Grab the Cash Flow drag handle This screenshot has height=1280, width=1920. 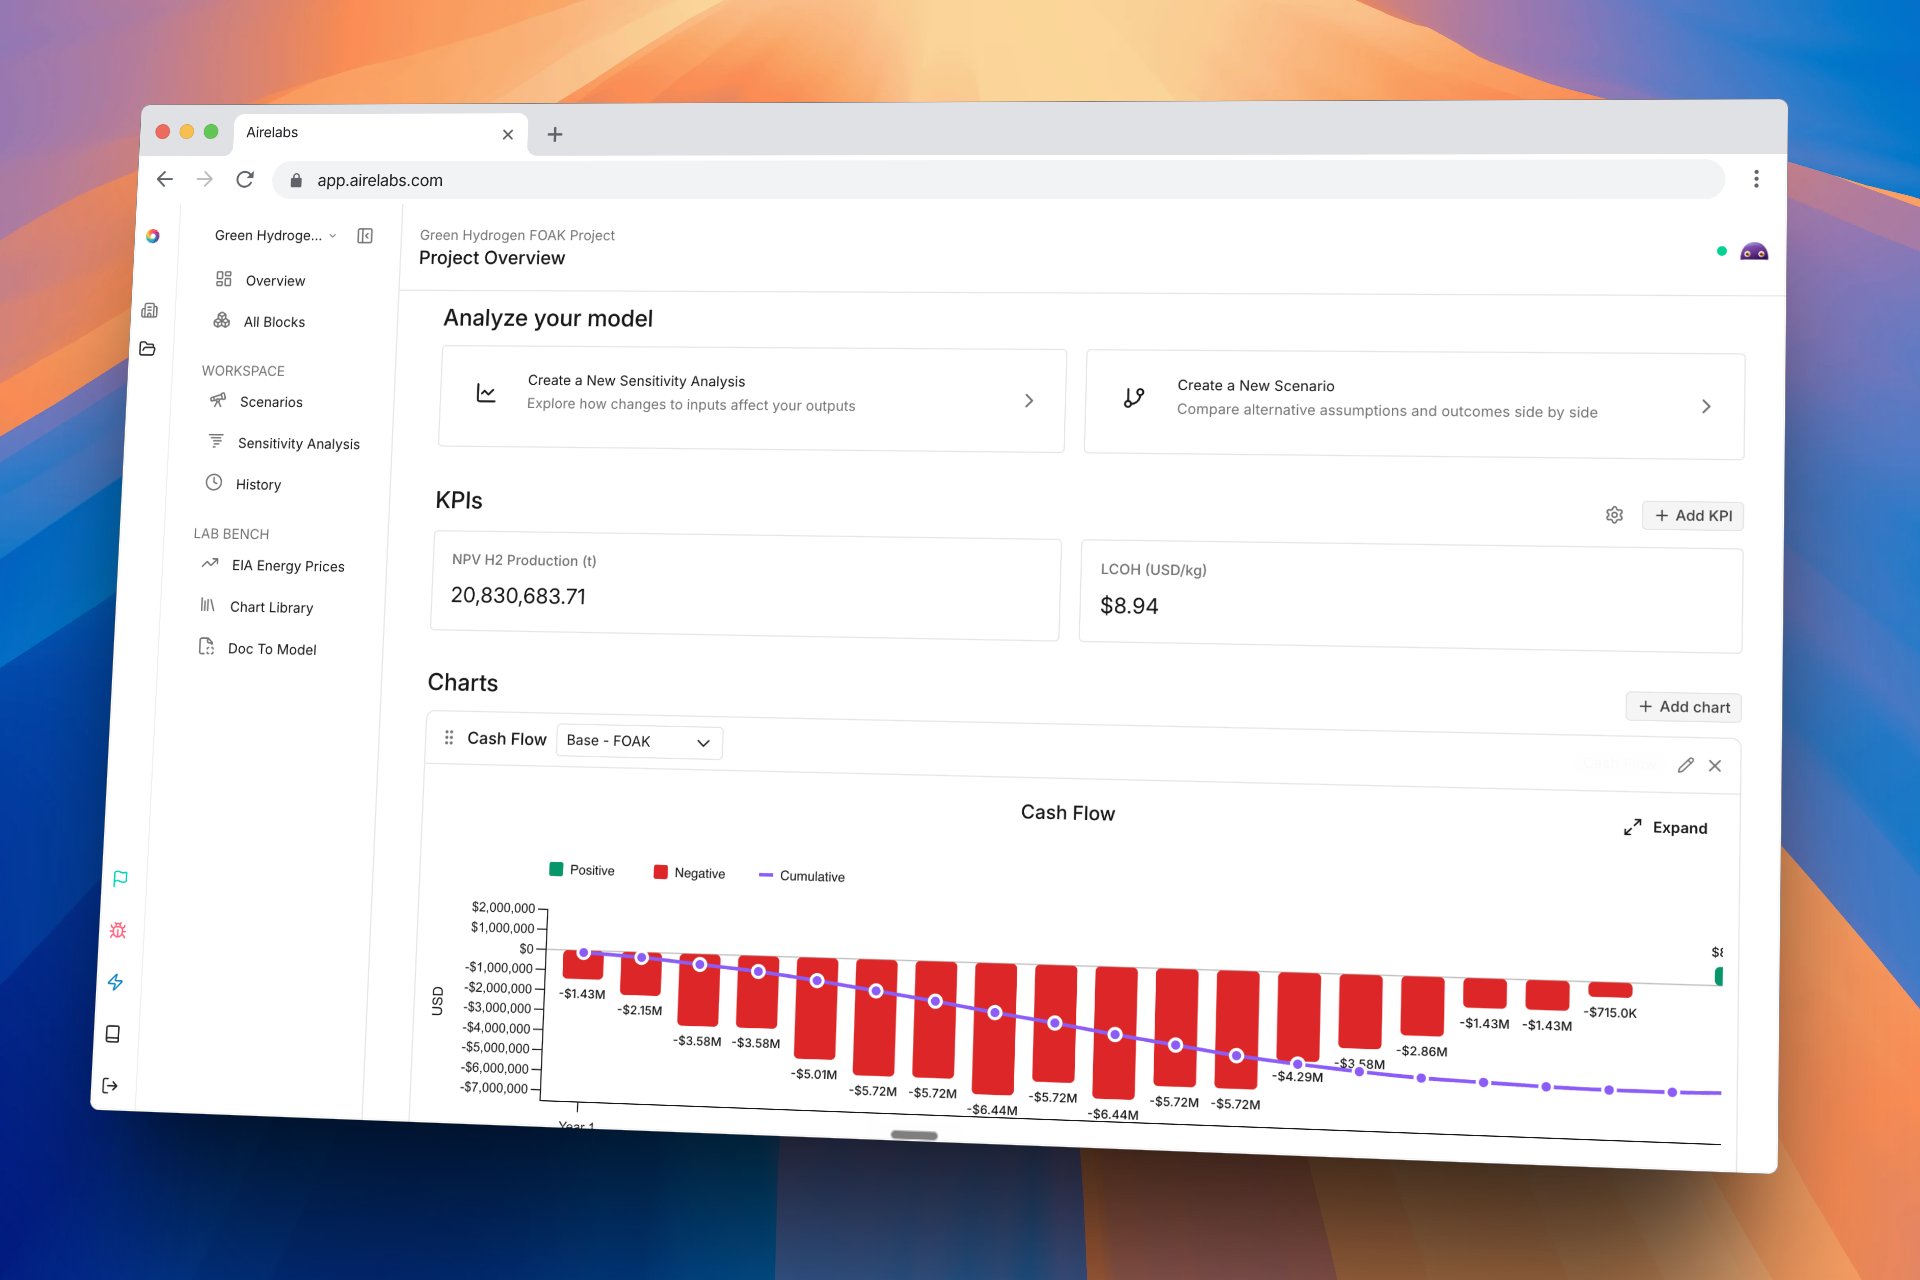point(449,737)
